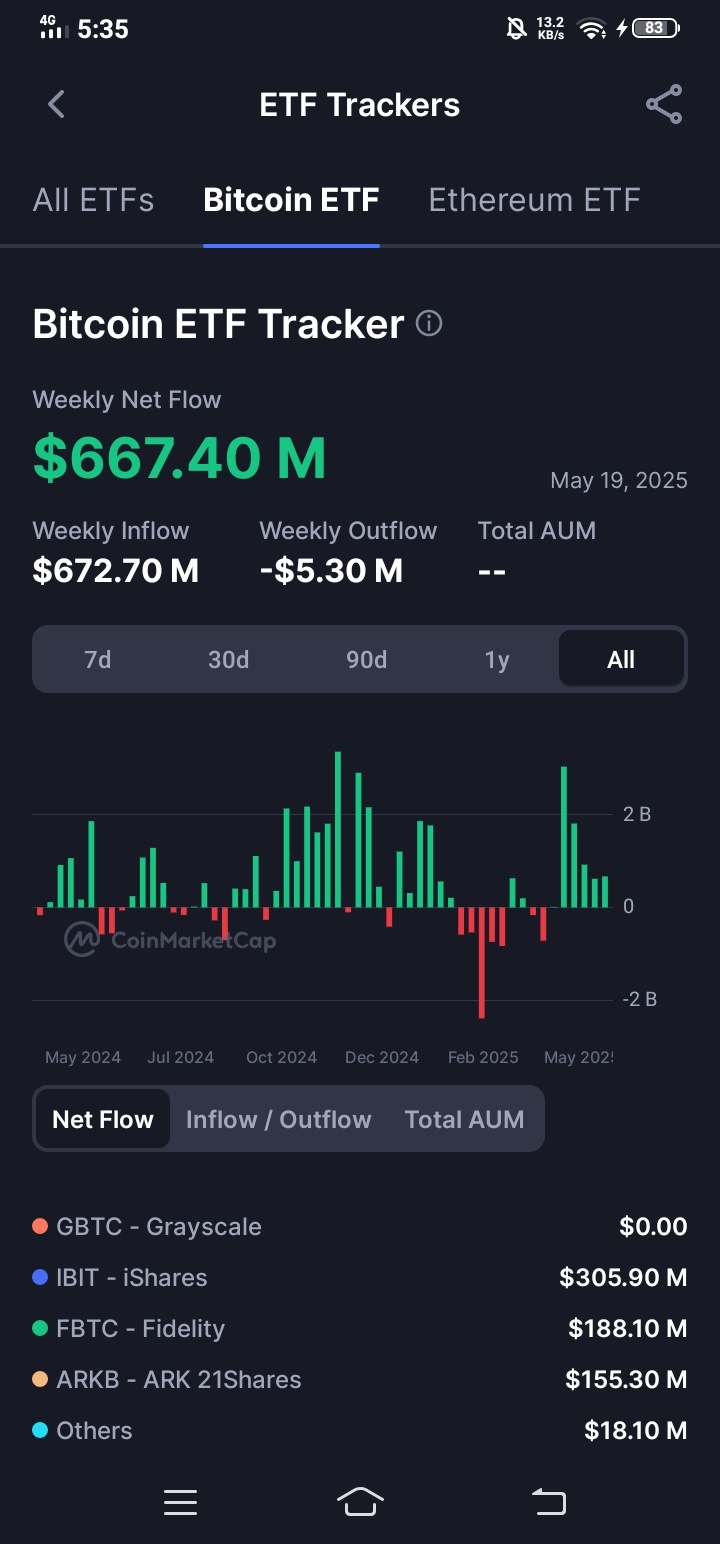
Task: Open the share icon
Action: 664,104
